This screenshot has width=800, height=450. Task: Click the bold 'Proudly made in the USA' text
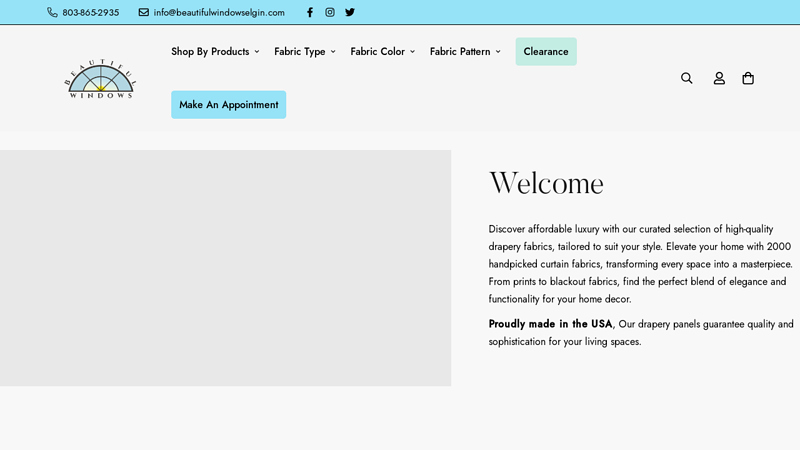click(x=550, y=324)
